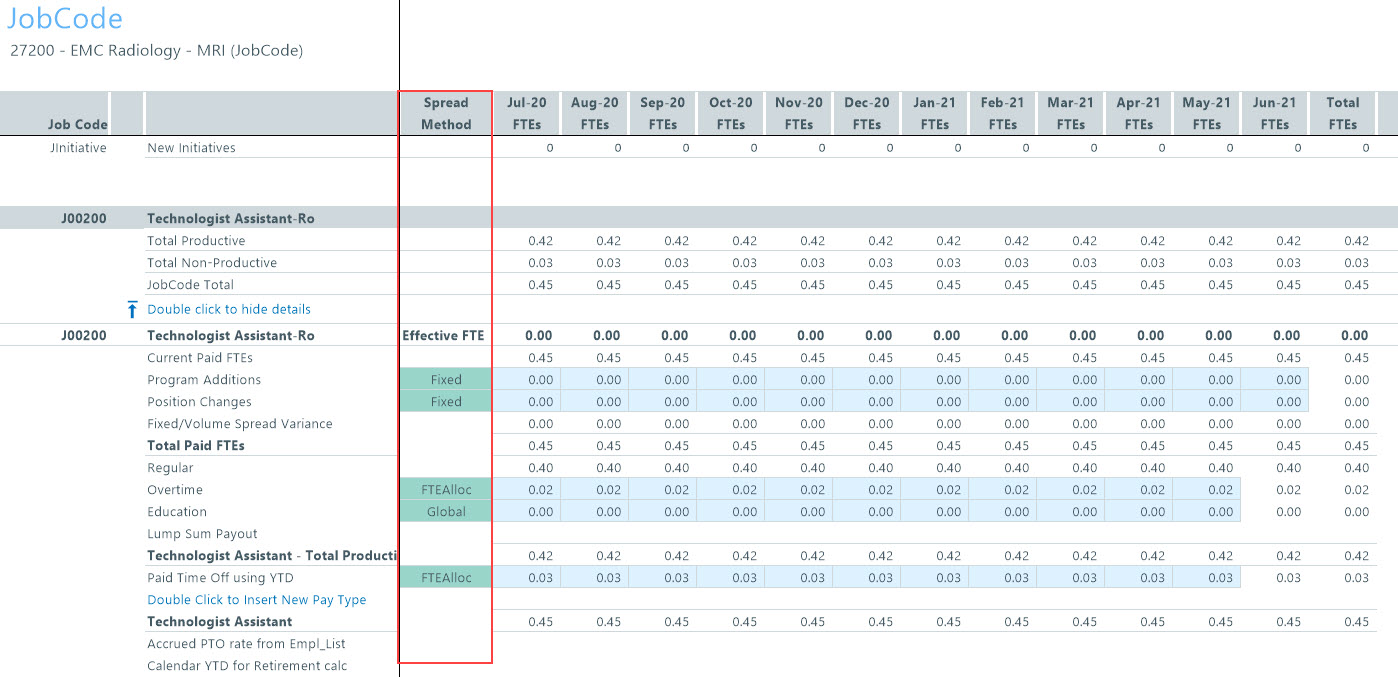Click the 'Double click to hide details' link
The width and height of the screenshot is (1398, 677).
228,309
